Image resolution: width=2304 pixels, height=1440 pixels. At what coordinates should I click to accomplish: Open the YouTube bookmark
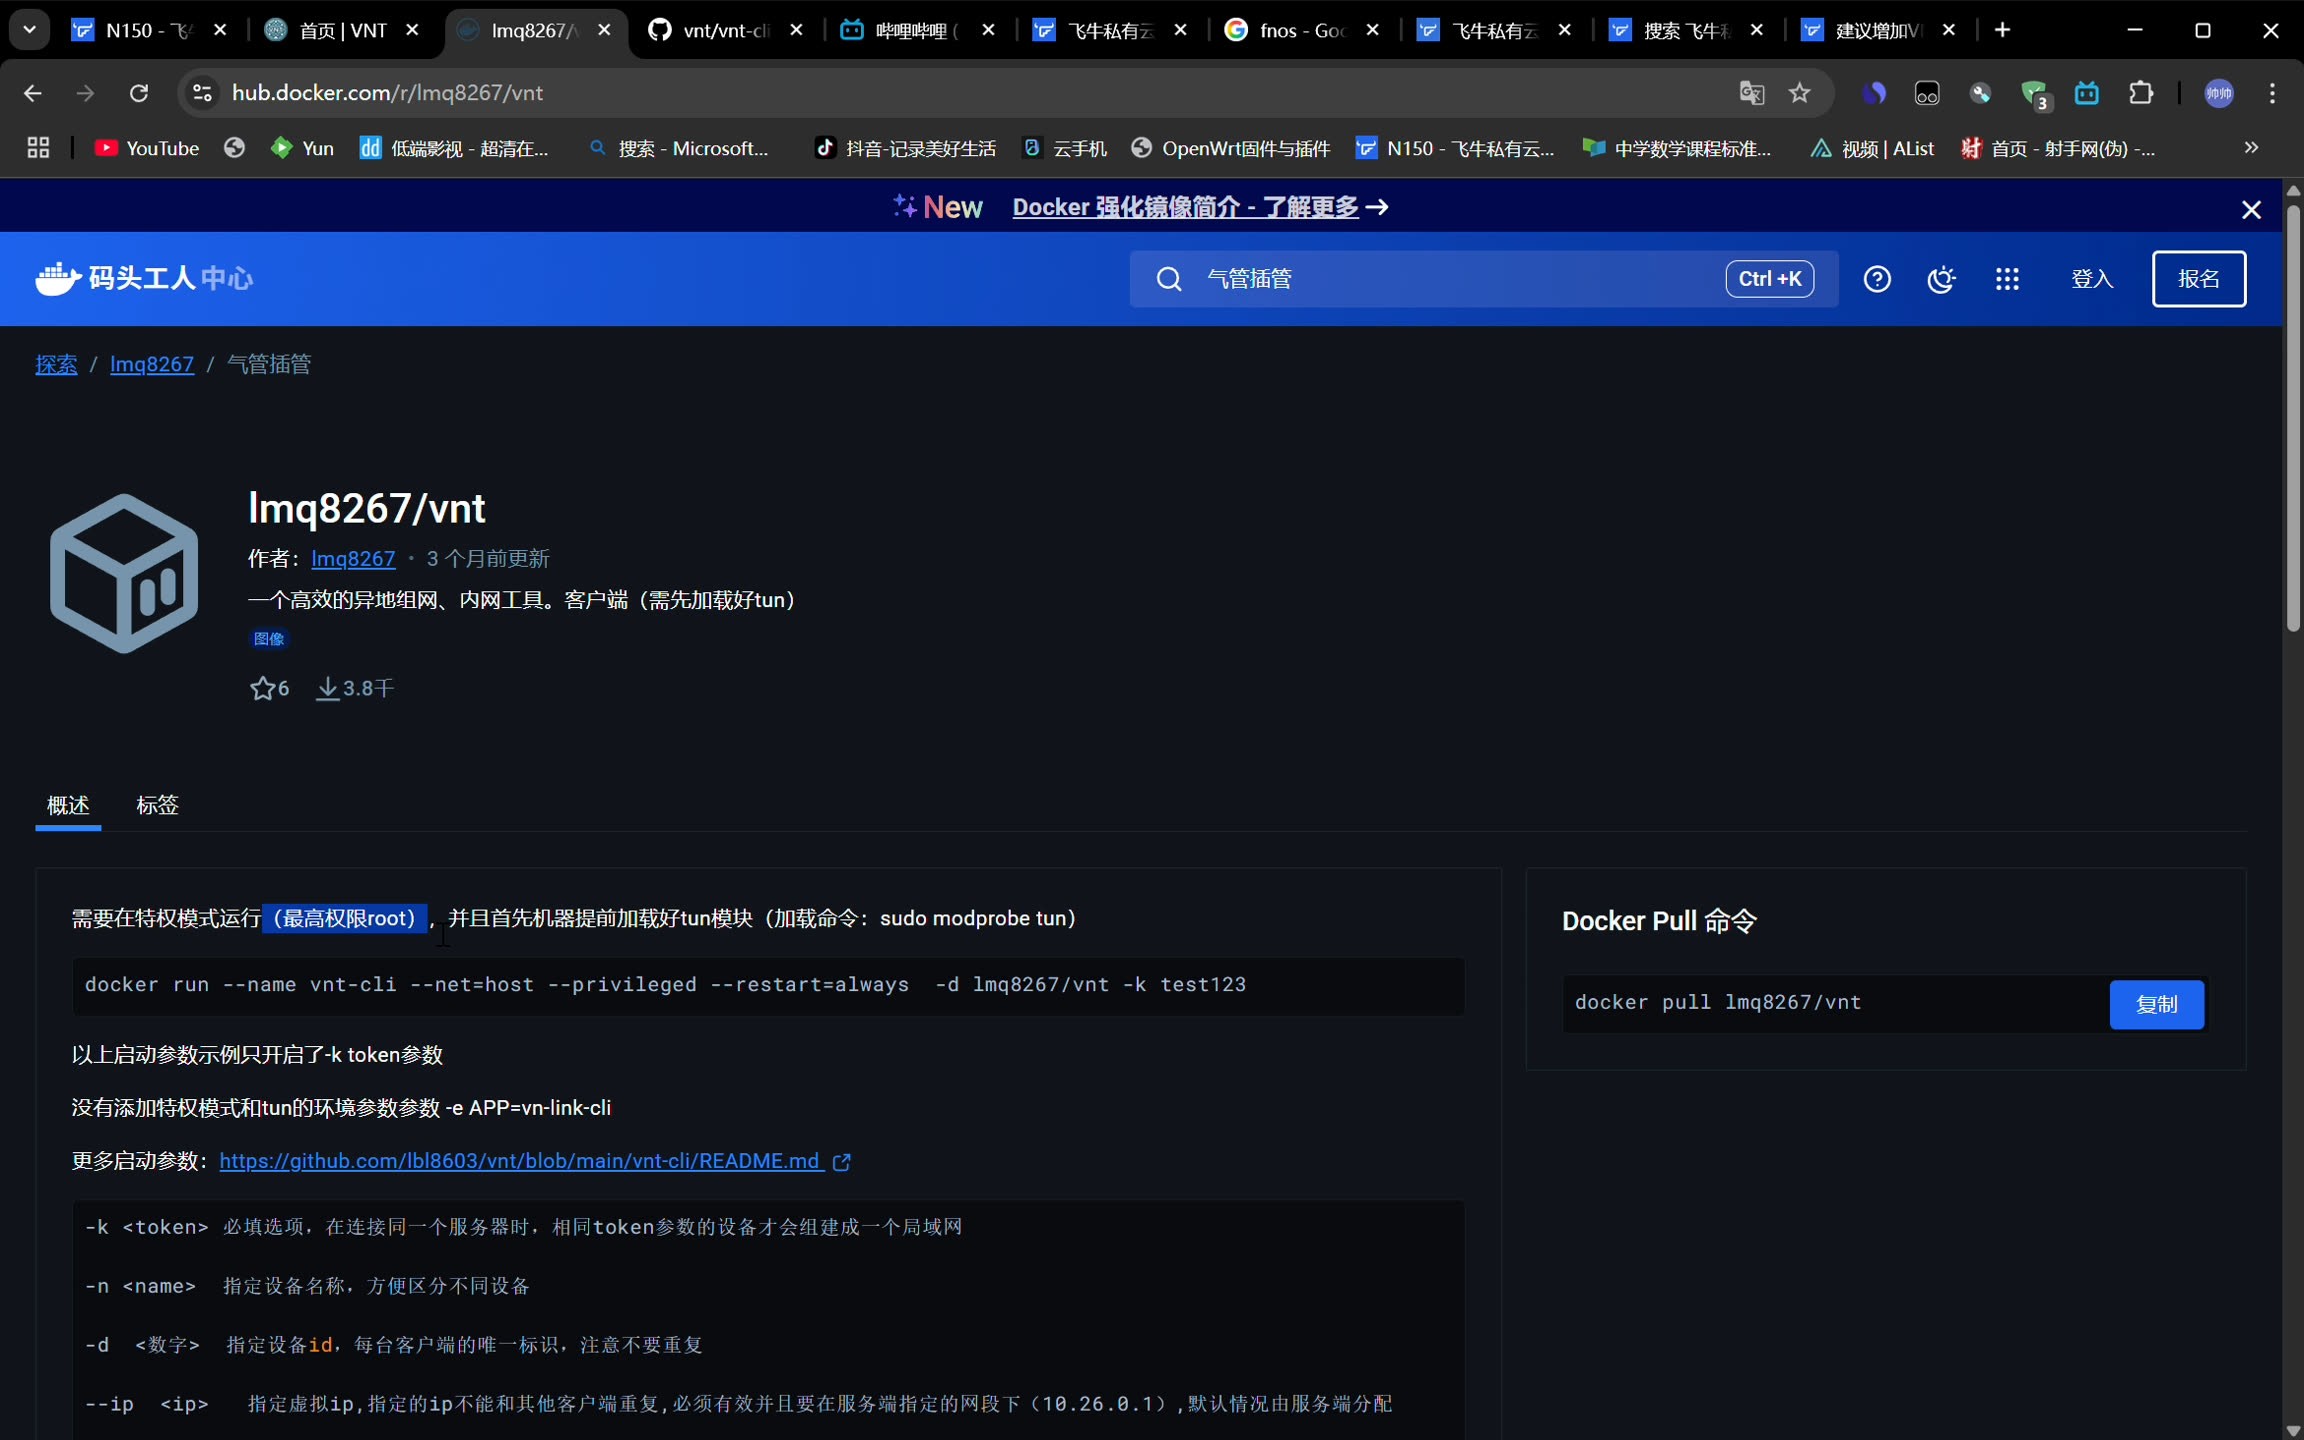[x=146, y=148]
